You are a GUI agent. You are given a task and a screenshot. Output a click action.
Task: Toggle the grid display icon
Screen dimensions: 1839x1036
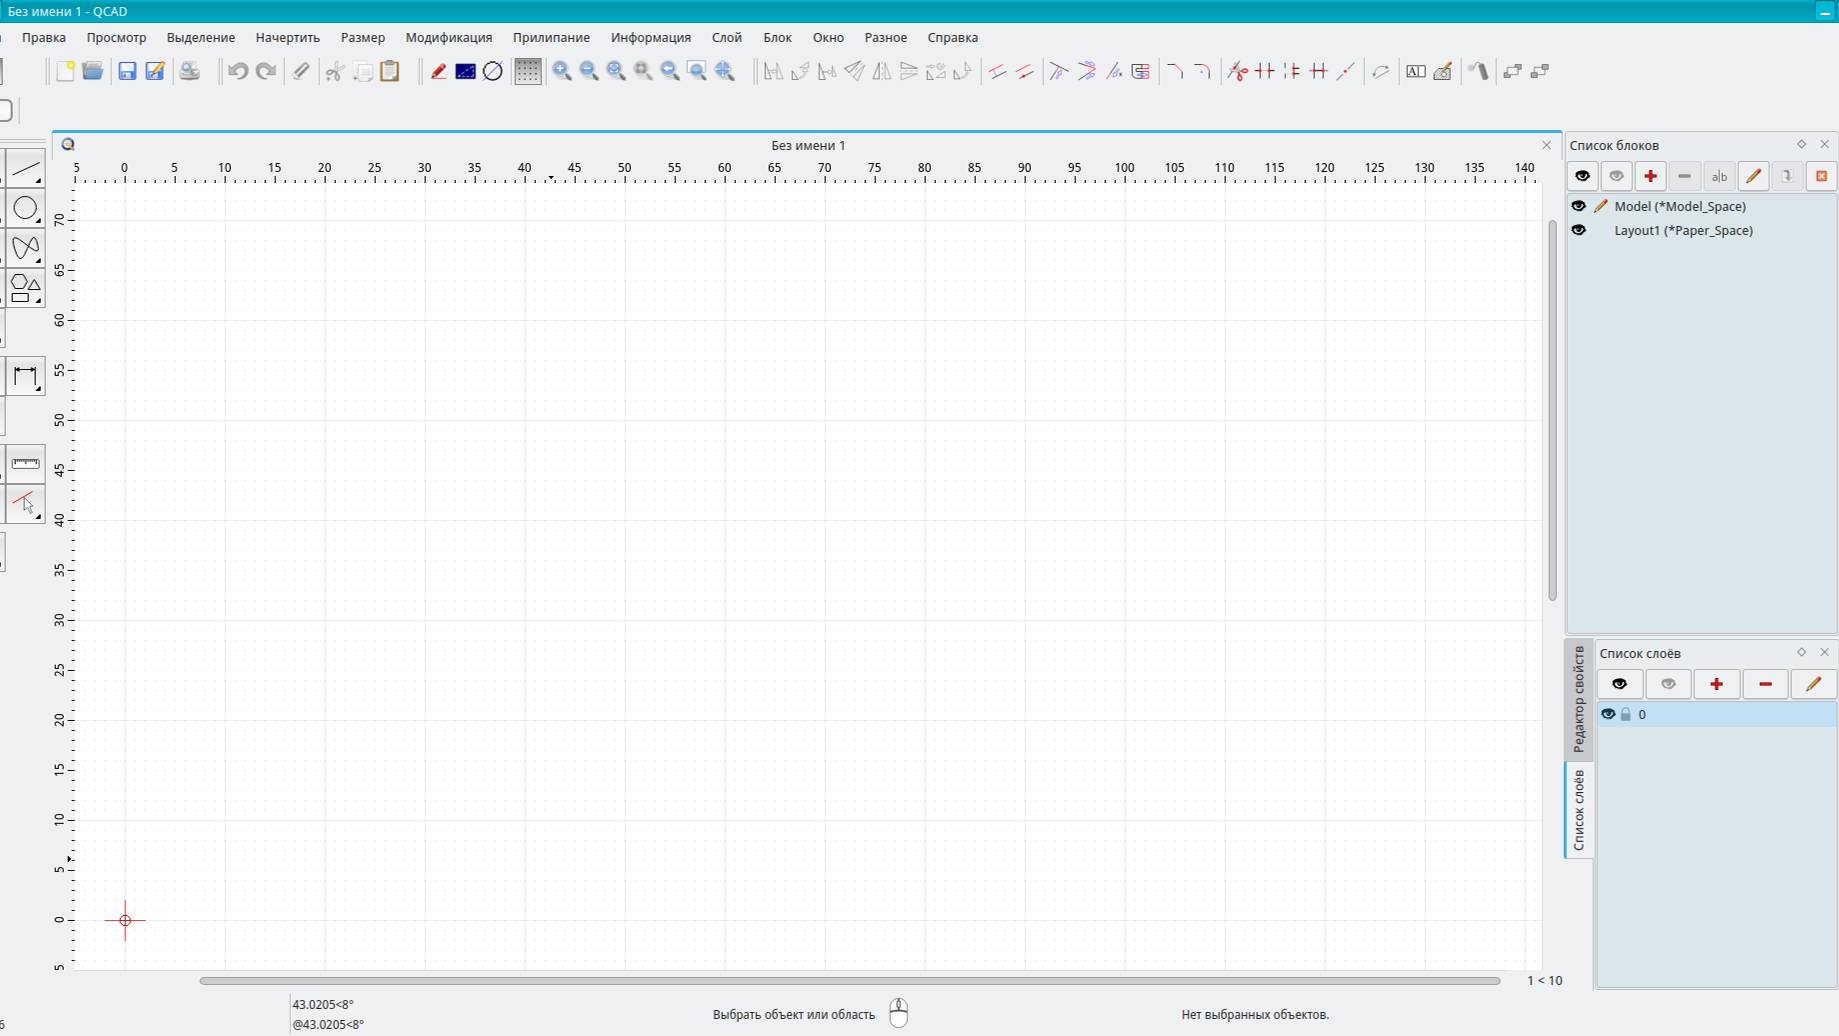pos(527,71)
